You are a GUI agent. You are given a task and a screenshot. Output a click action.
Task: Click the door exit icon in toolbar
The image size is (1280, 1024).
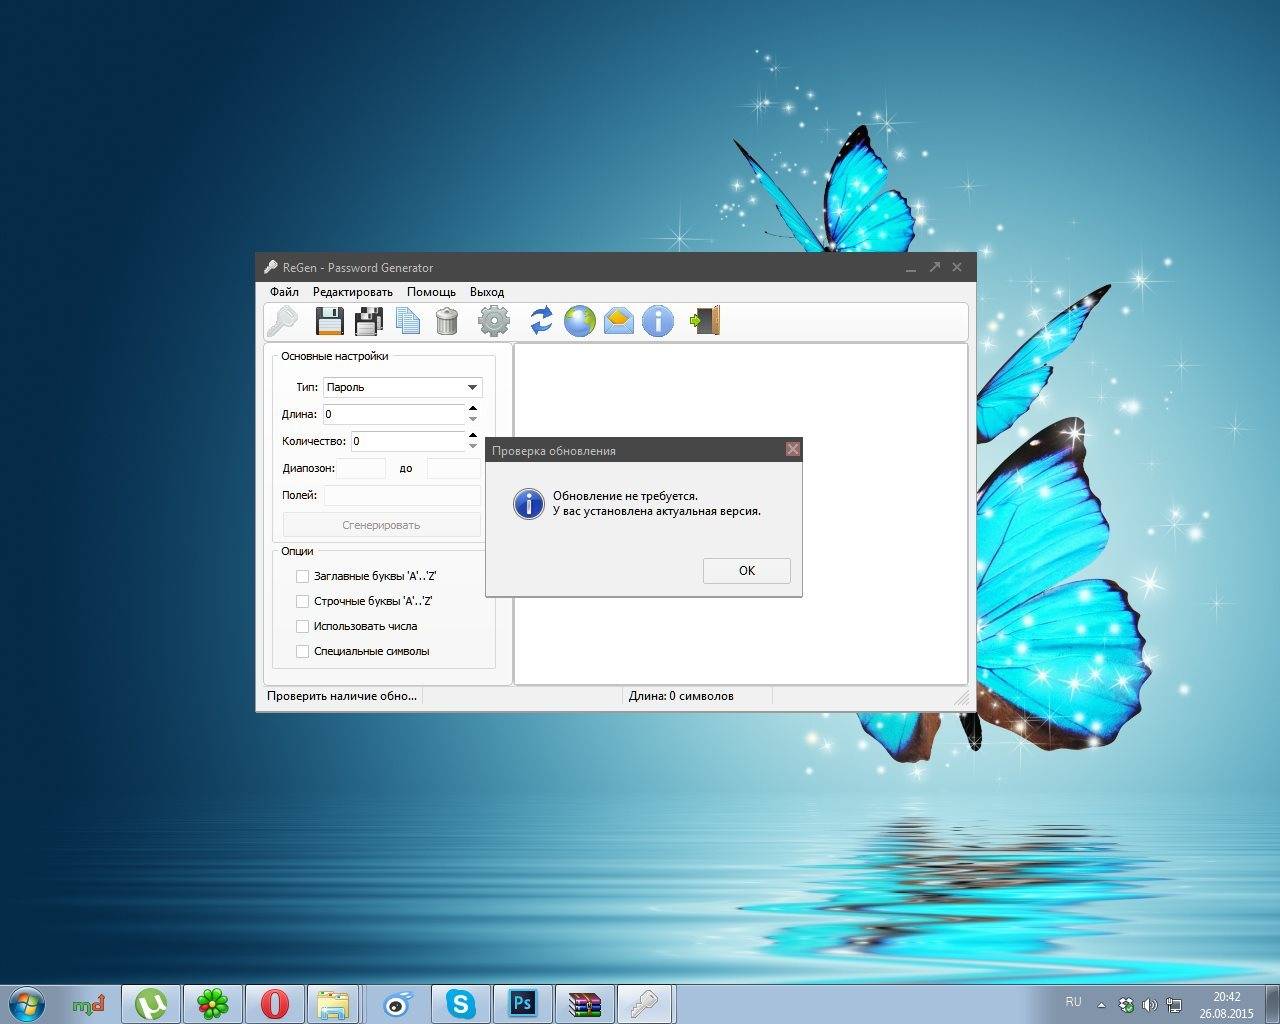(705, 321)
